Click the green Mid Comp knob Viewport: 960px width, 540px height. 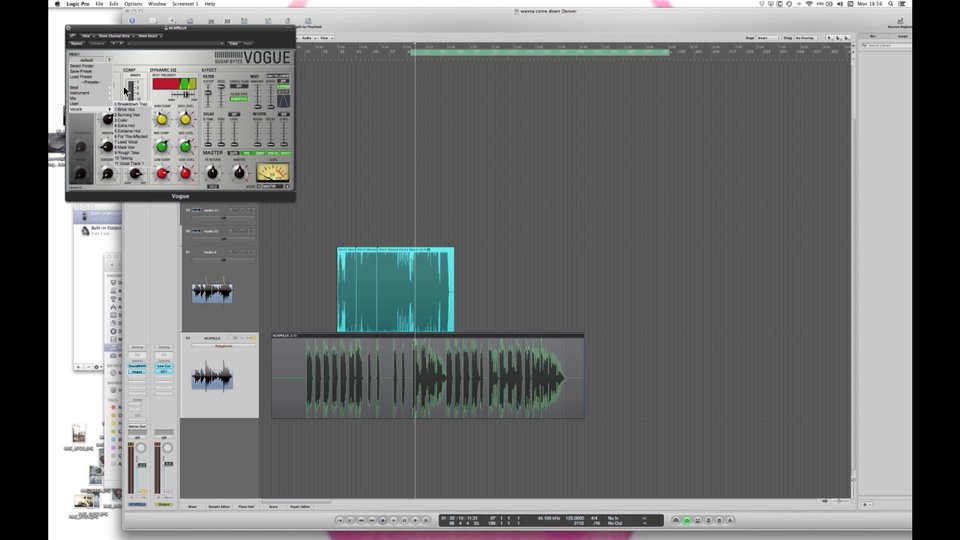(x=162, y=146)
